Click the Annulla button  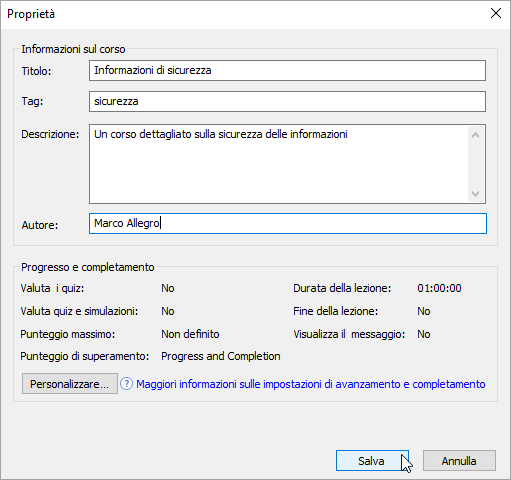tap(459, 461)
